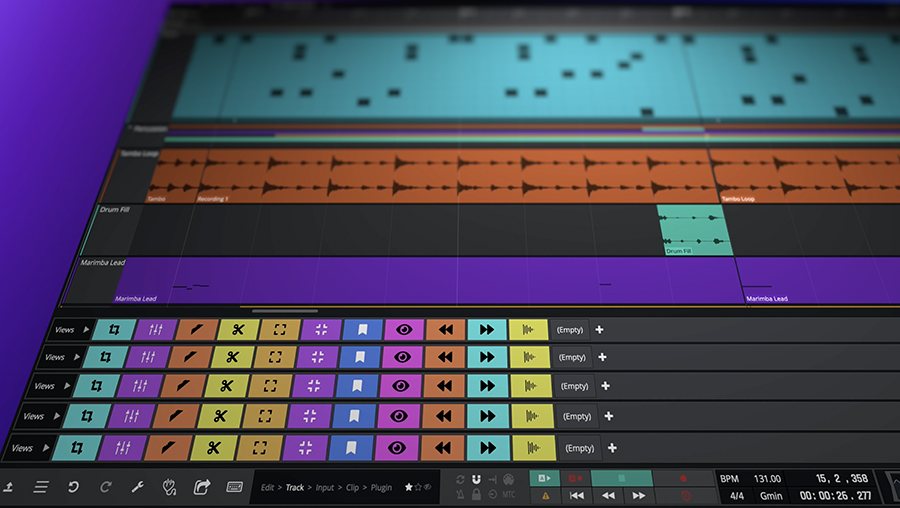Viewport: 900px width, 508px height.
Task: Open the wrench settings tool
Action: (137, 487)
